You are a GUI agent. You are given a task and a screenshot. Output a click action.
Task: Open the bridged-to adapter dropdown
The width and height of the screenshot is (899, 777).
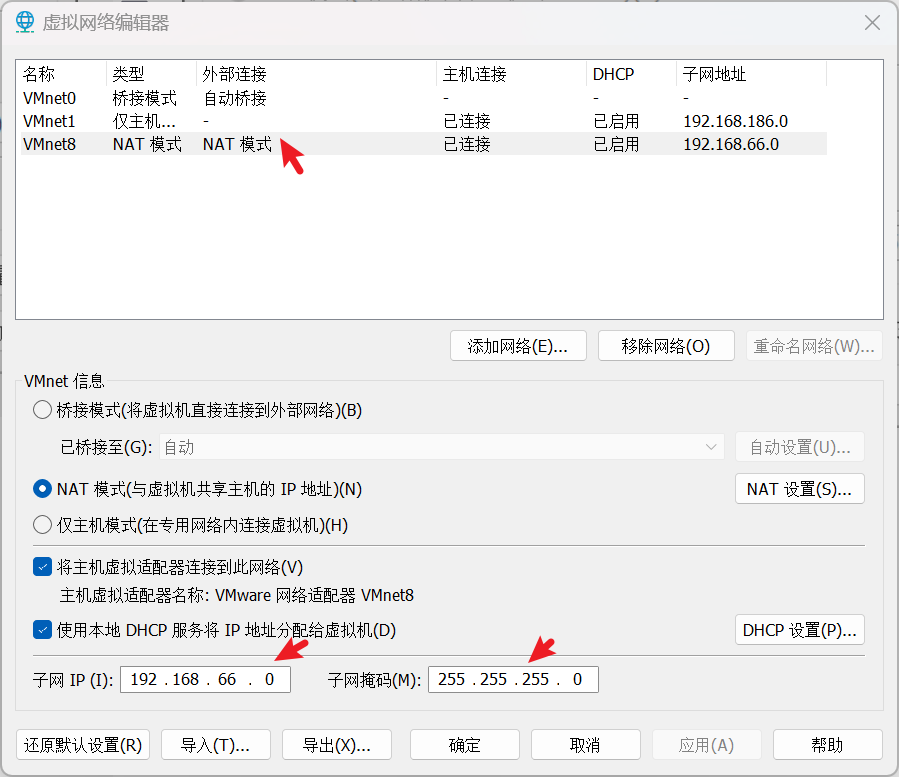710,447
